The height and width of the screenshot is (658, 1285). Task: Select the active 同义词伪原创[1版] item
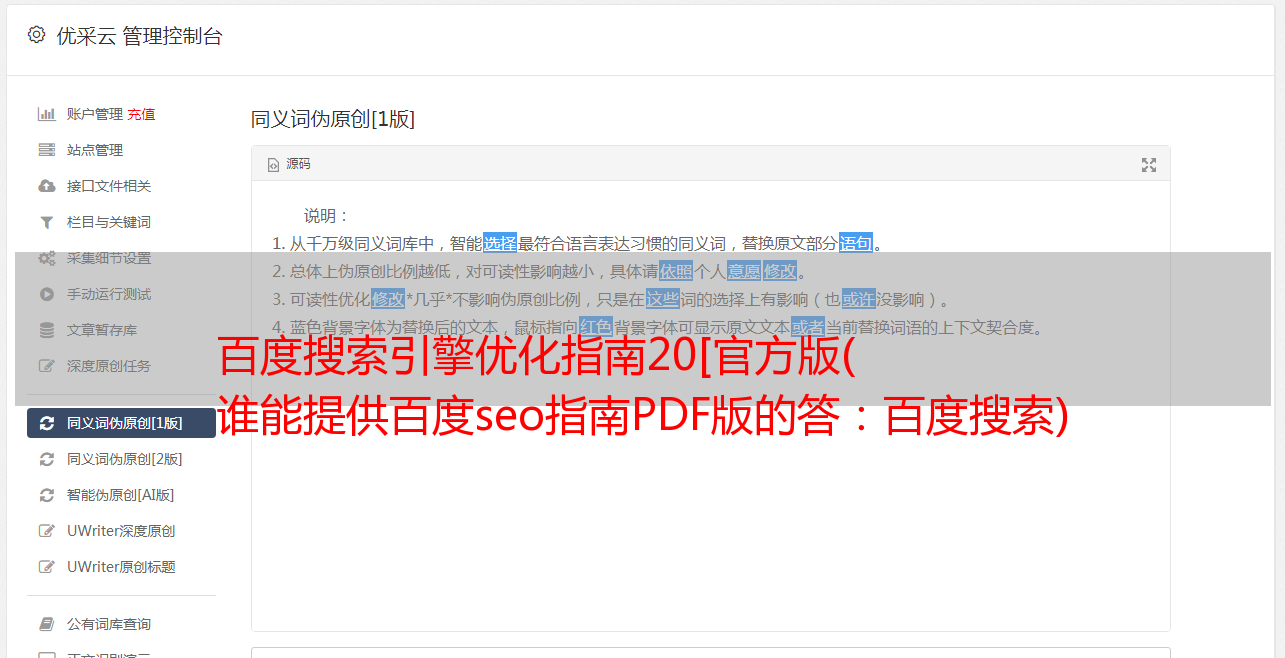pyautogui.click(x=121, y=423)
